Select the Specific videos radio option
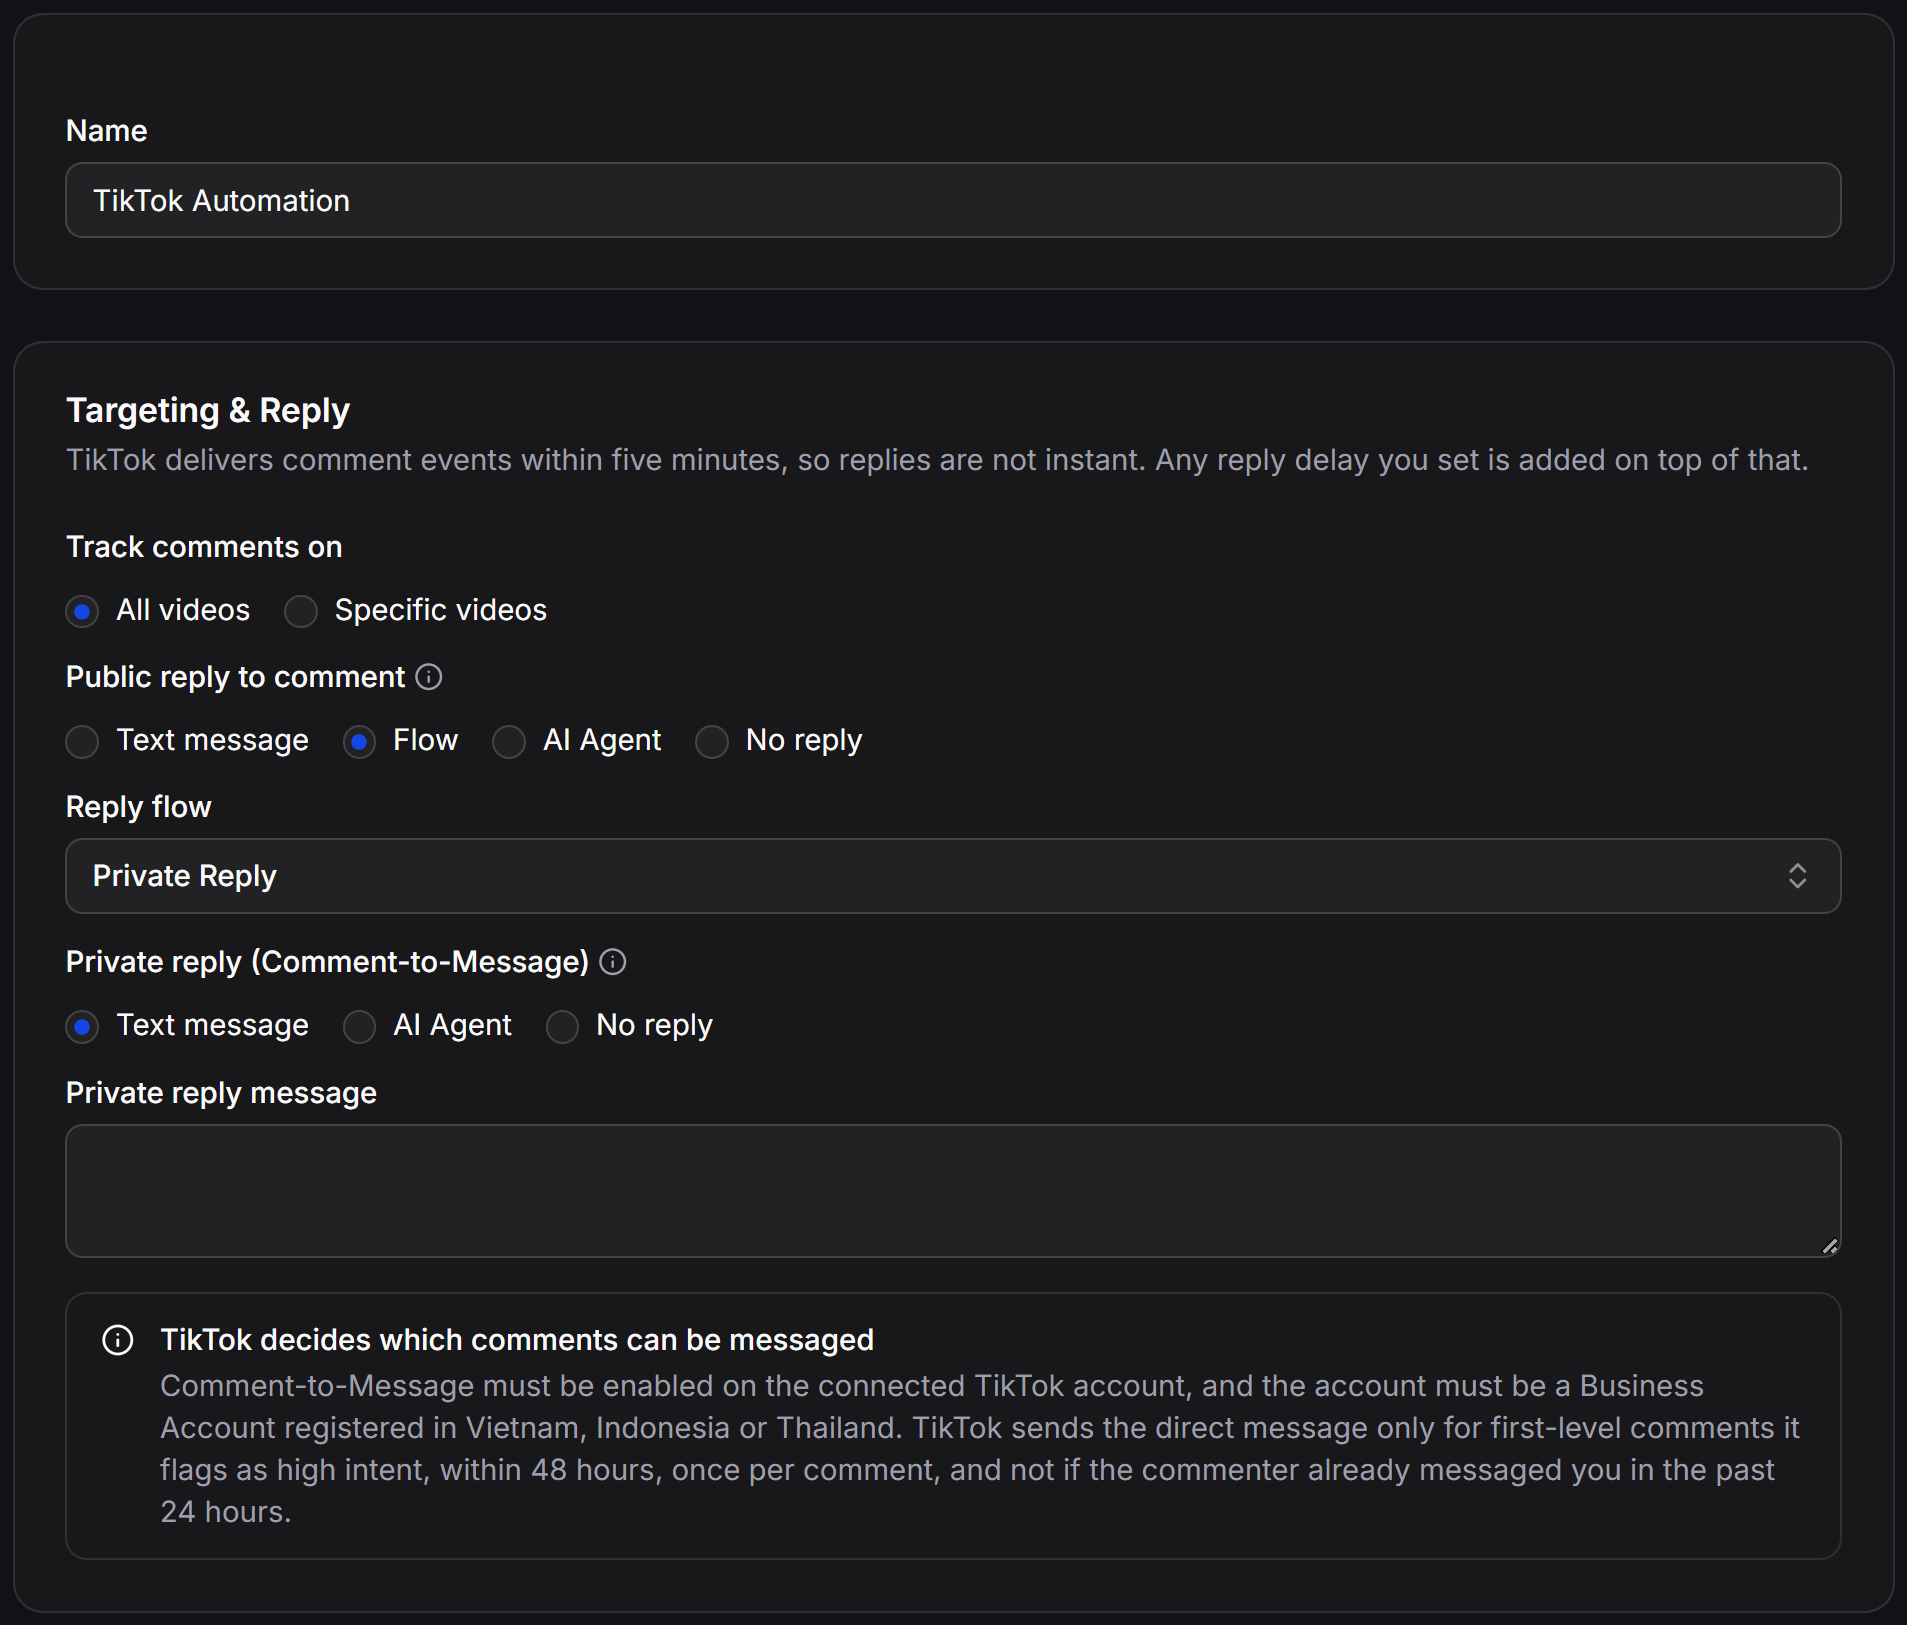1907x1625 pixels. 301,611
